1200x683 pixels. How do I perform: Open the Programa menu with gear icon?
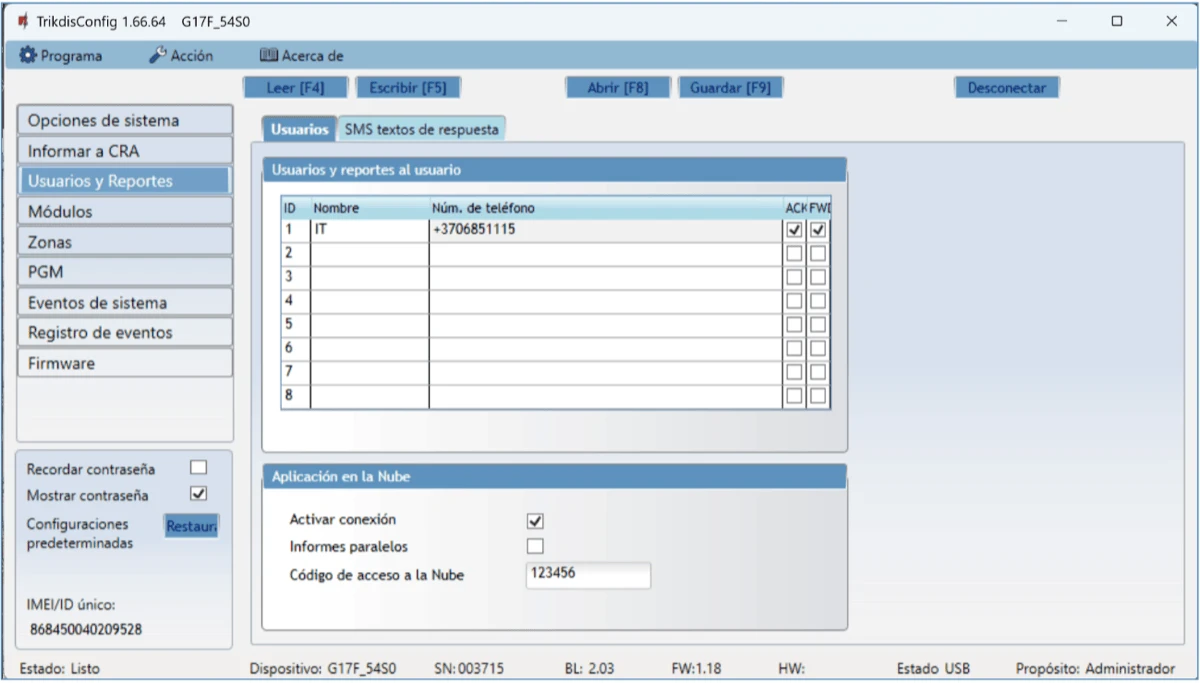(61, 56)
